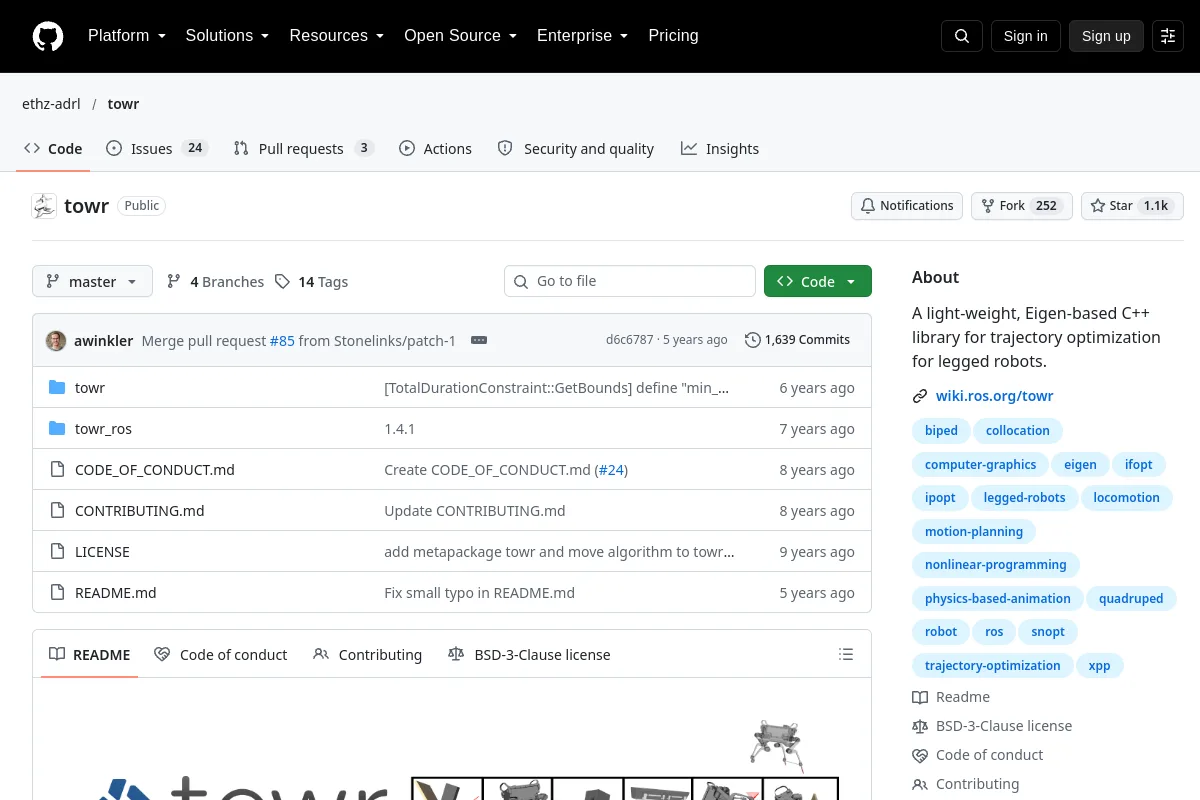Select the biped topic tag
Screen dimensions: 1200x800
pyautogui.click(x=941, y=431)
